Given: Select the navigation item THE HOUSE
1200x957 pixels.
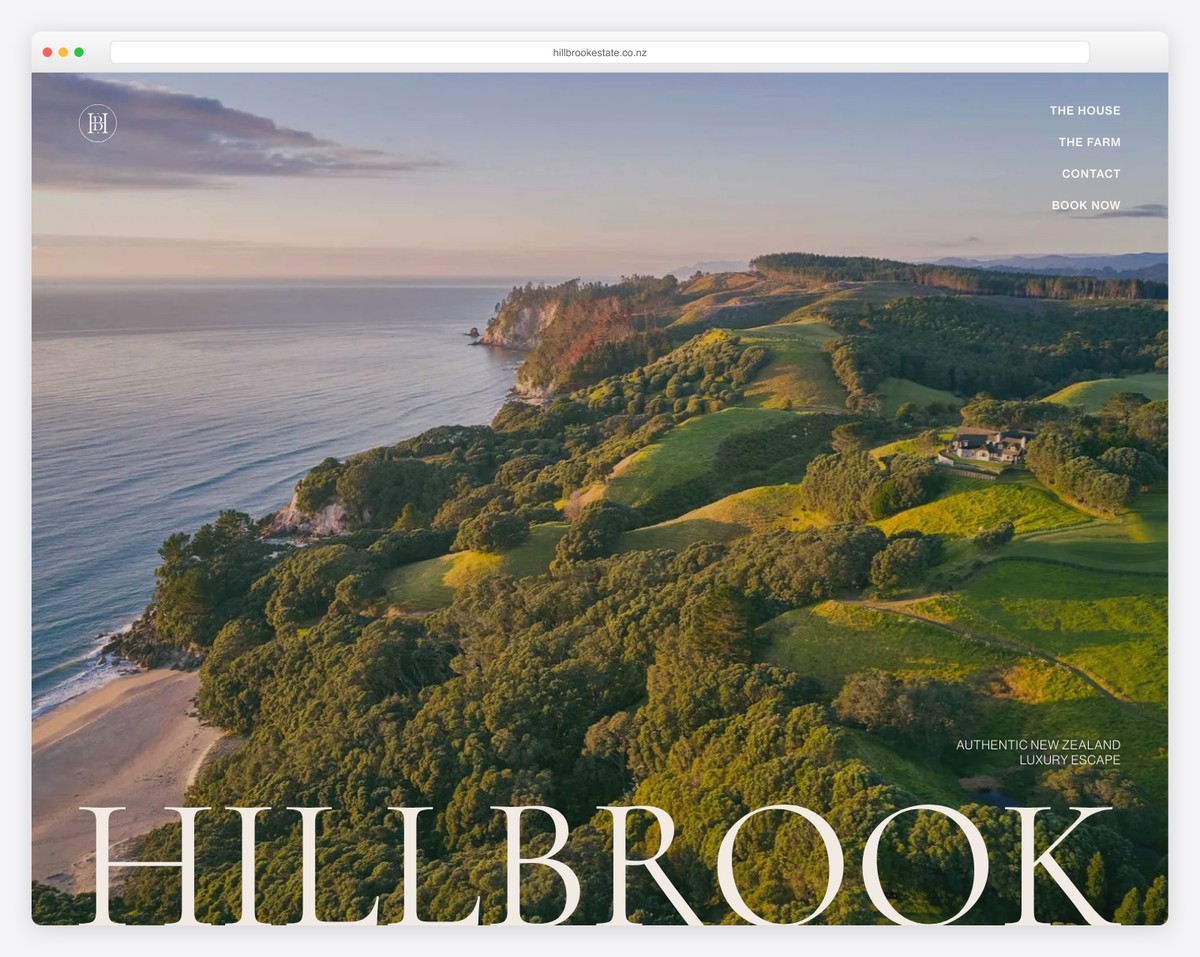Looking at the screenshot, I should click(x=1084, y=110).
